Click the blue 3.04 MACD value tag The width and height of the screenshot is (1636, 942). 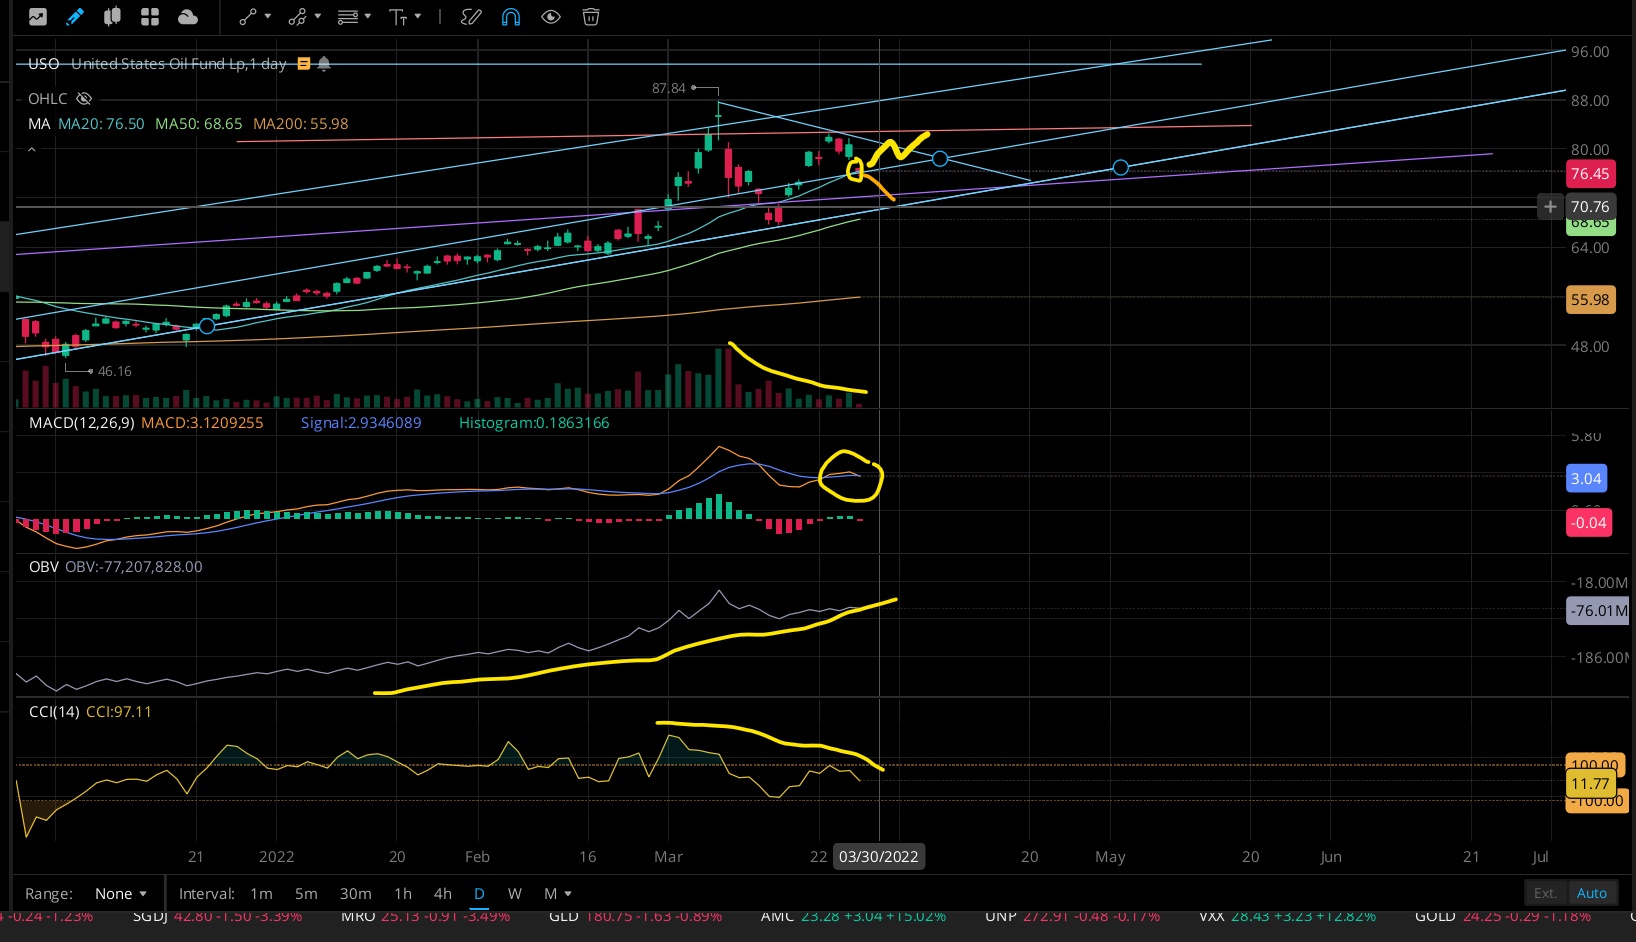coord(1586,478)
